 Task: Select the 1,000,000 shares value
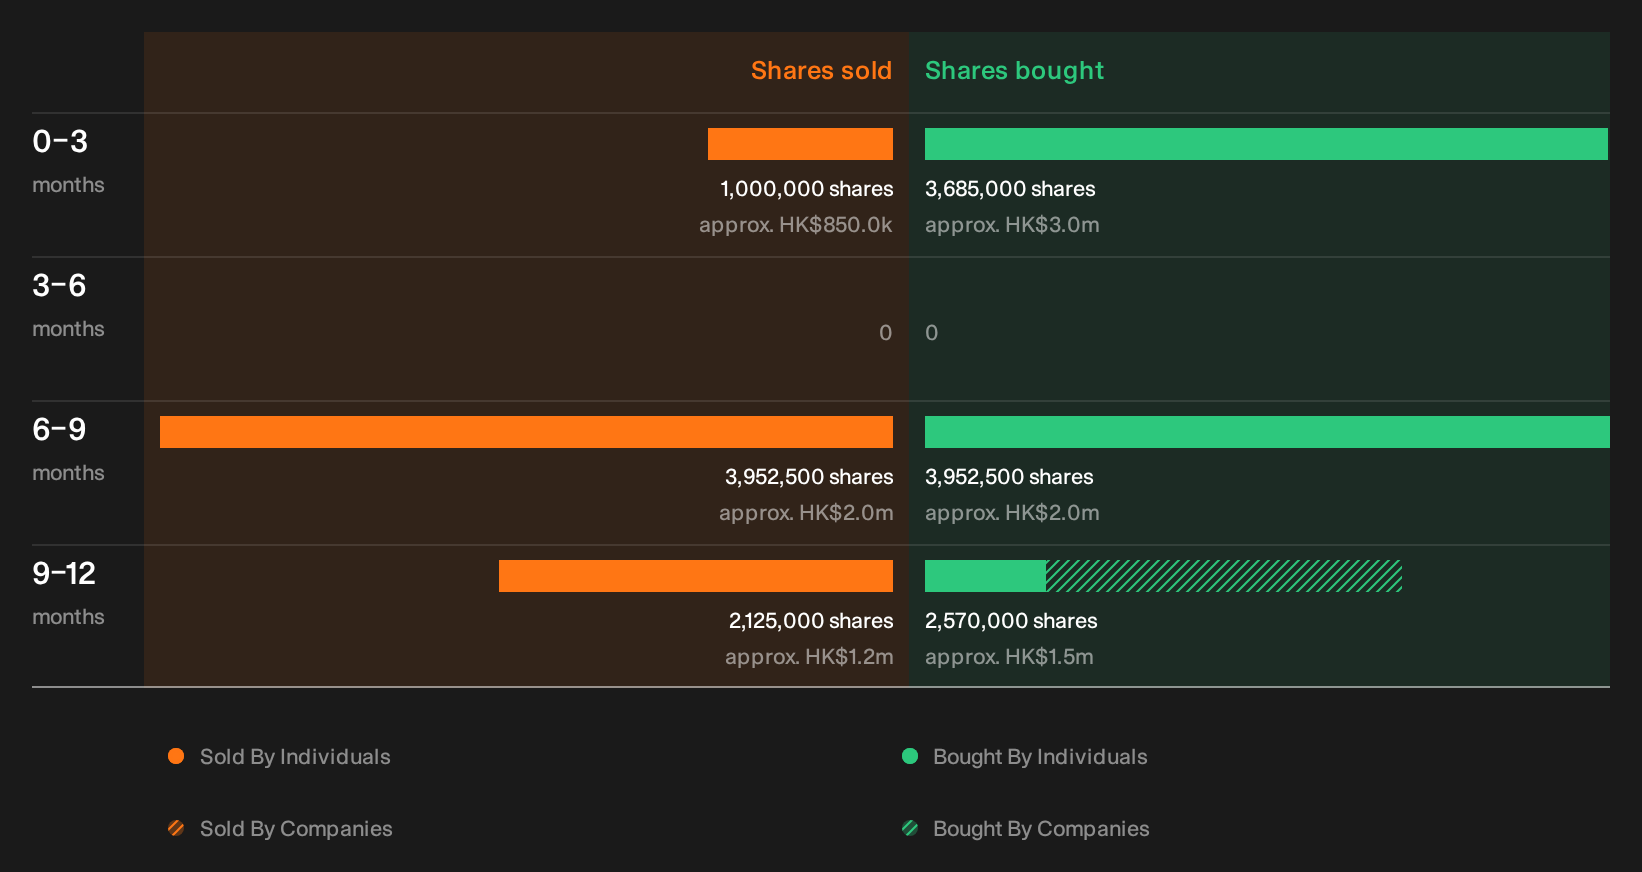806,189
